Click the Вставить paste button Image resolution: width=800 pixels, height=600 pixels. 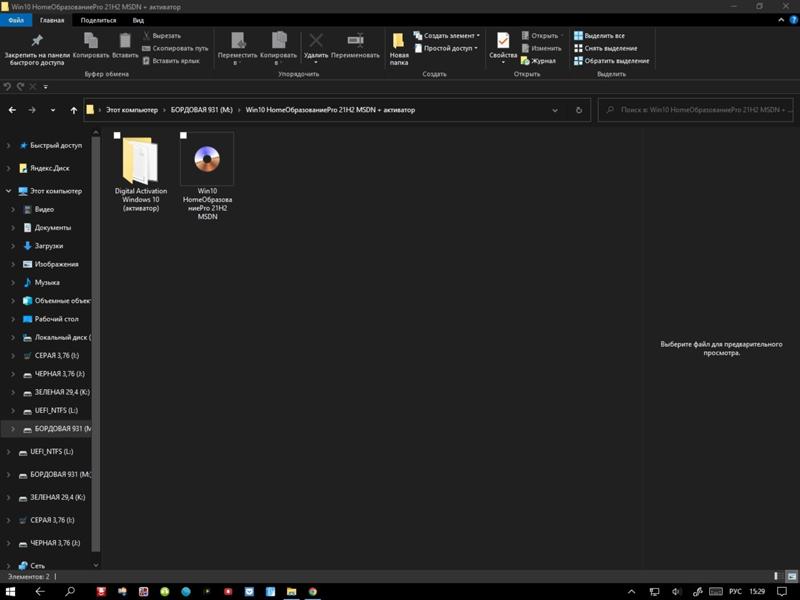125,45
